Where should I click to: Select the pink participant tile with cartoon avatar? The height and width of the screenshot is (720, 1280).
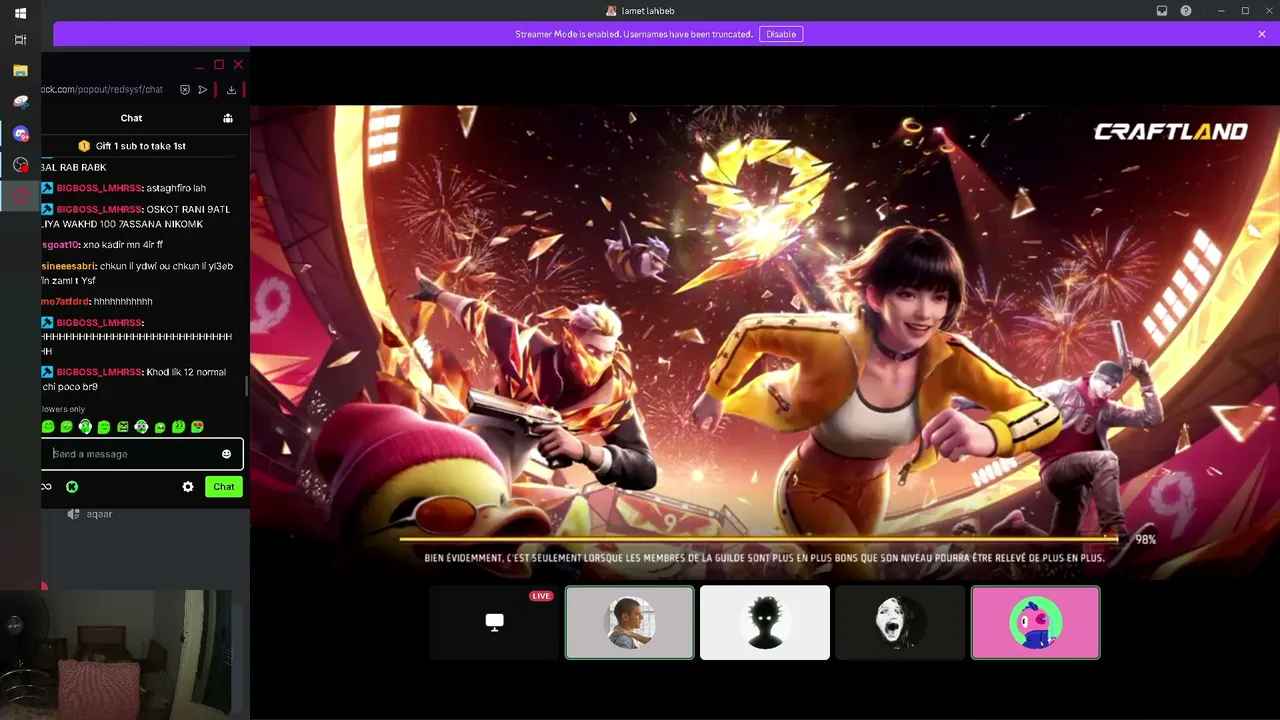pos(1036,622)
